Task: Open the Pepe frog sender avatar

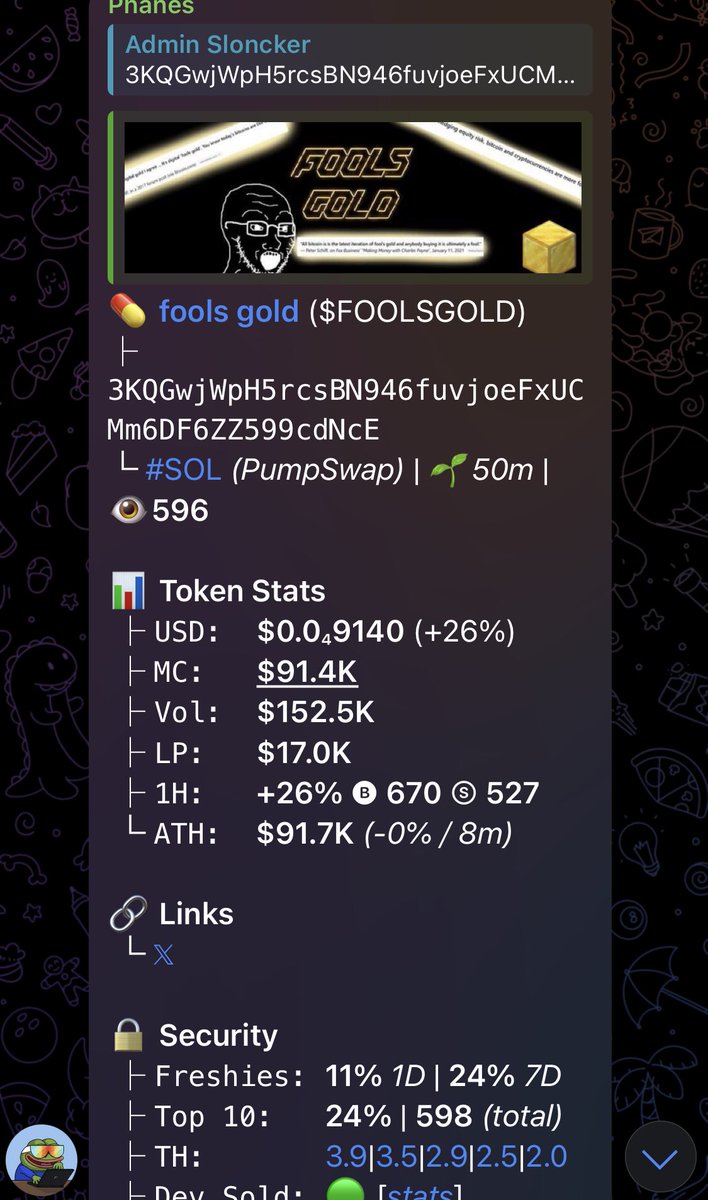Action: point(42,1160)
